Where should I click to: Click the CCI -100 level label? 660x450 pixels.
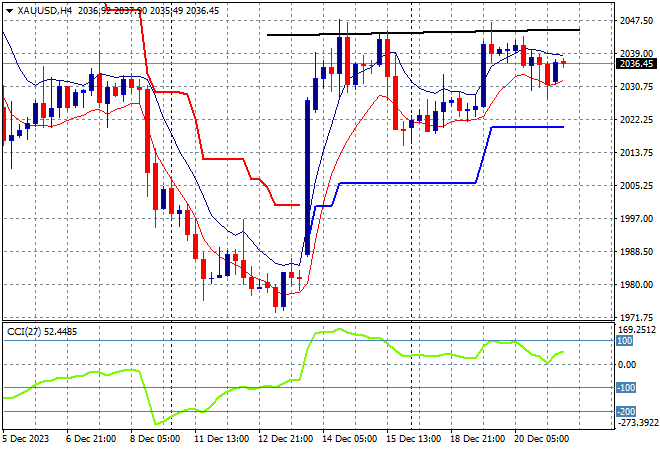coord(623,388)
